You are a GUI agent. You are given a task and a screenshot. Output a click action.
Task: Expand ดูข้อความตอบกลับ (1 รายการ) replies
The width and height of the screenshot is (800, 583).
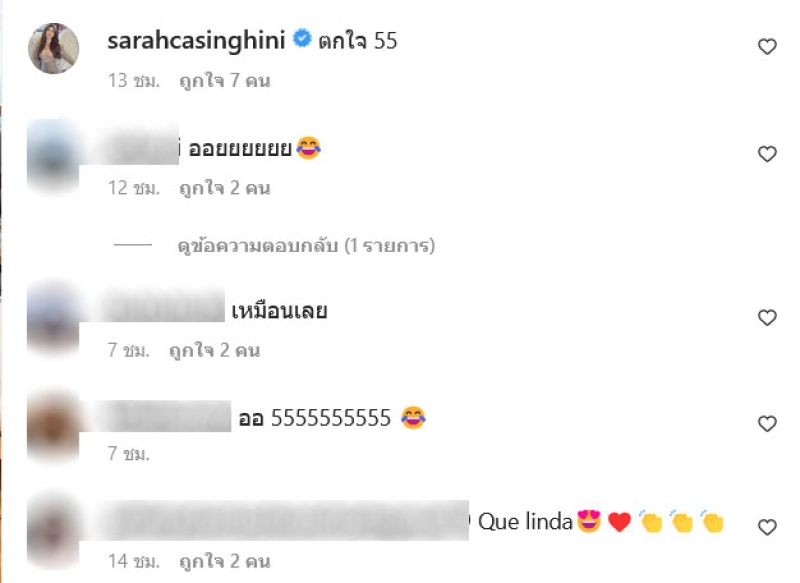pos(306,246)
